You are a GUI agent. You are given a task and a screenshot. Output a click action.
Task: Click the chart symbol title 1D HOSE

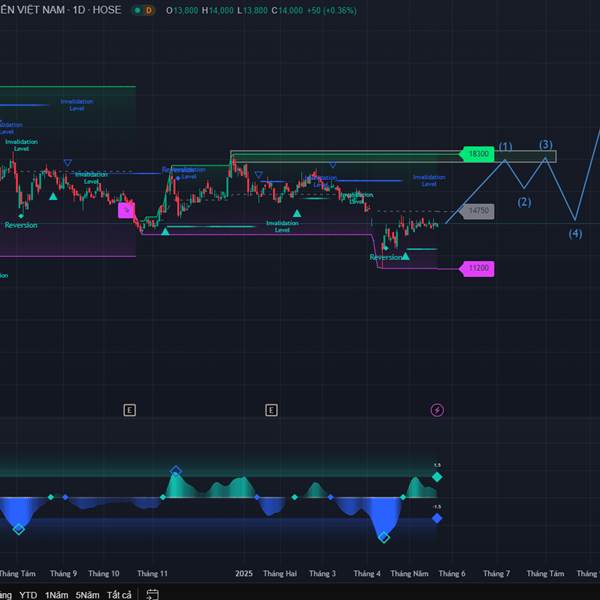click(61, 10)
